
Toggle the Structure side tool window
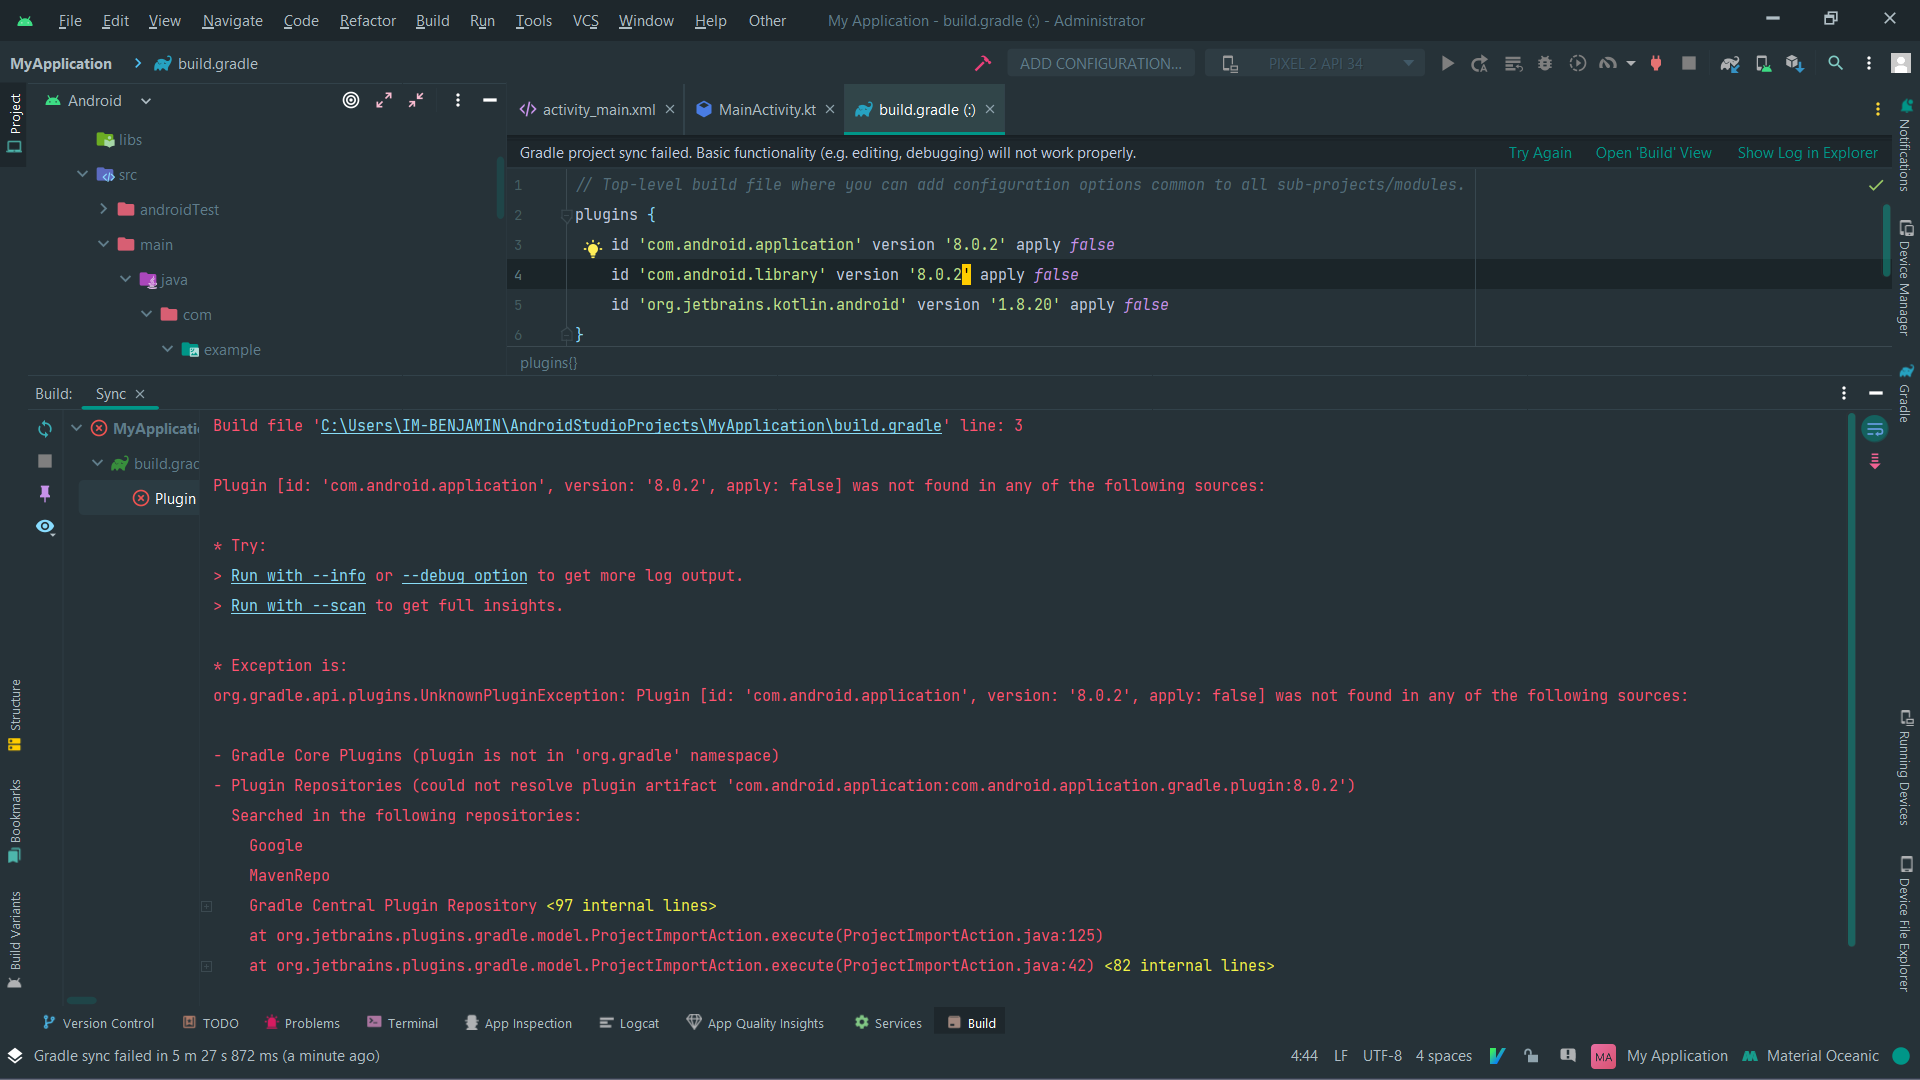pos(14,715)
